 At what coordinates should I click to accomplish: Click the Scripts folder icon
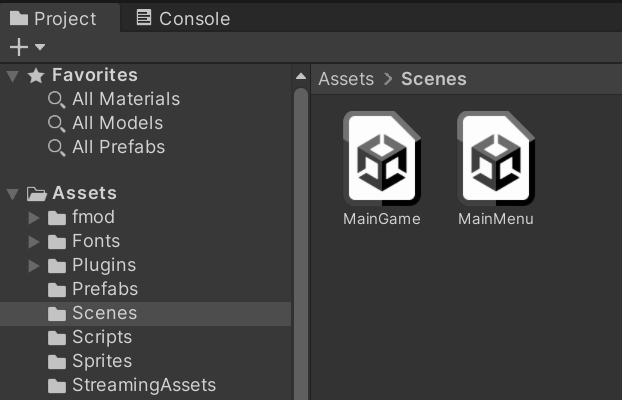tap(57, 337)
